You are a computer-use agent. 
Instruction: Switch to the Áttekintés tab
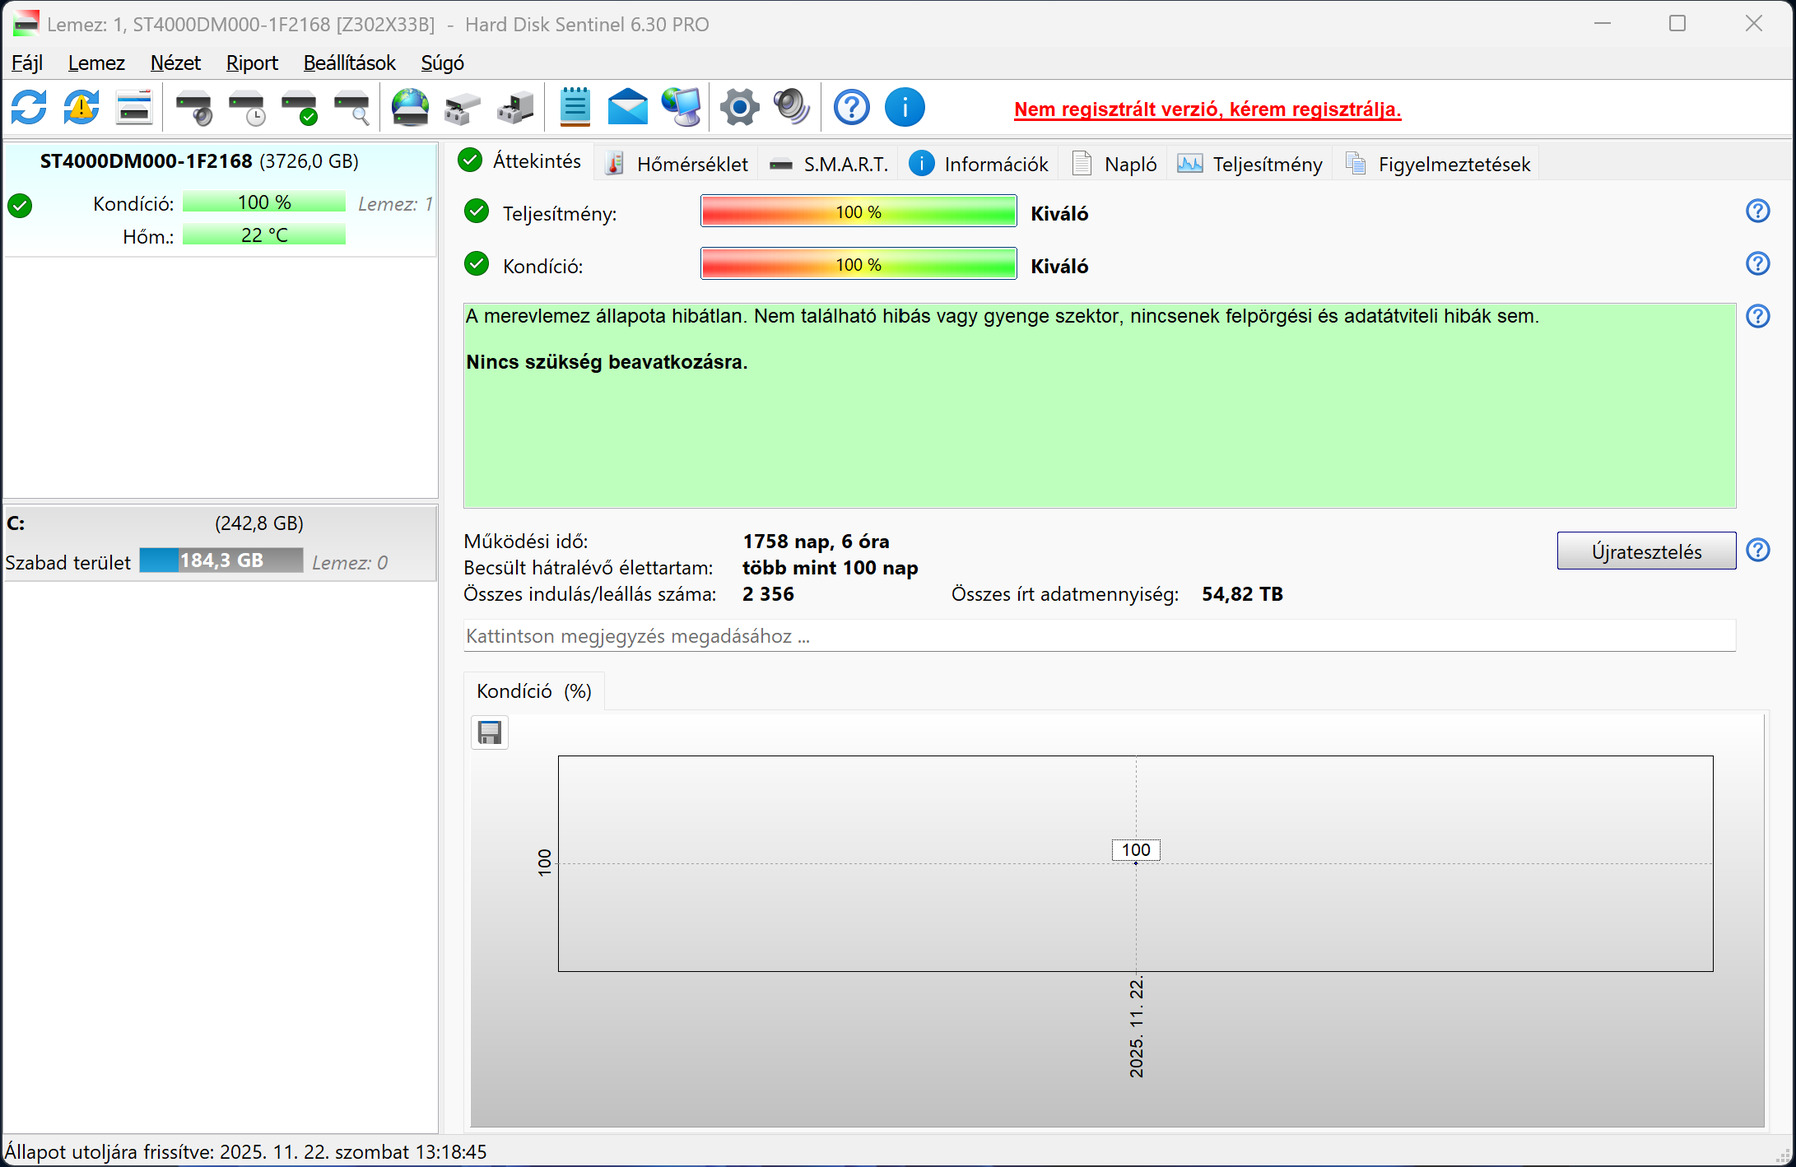point(520,161)
